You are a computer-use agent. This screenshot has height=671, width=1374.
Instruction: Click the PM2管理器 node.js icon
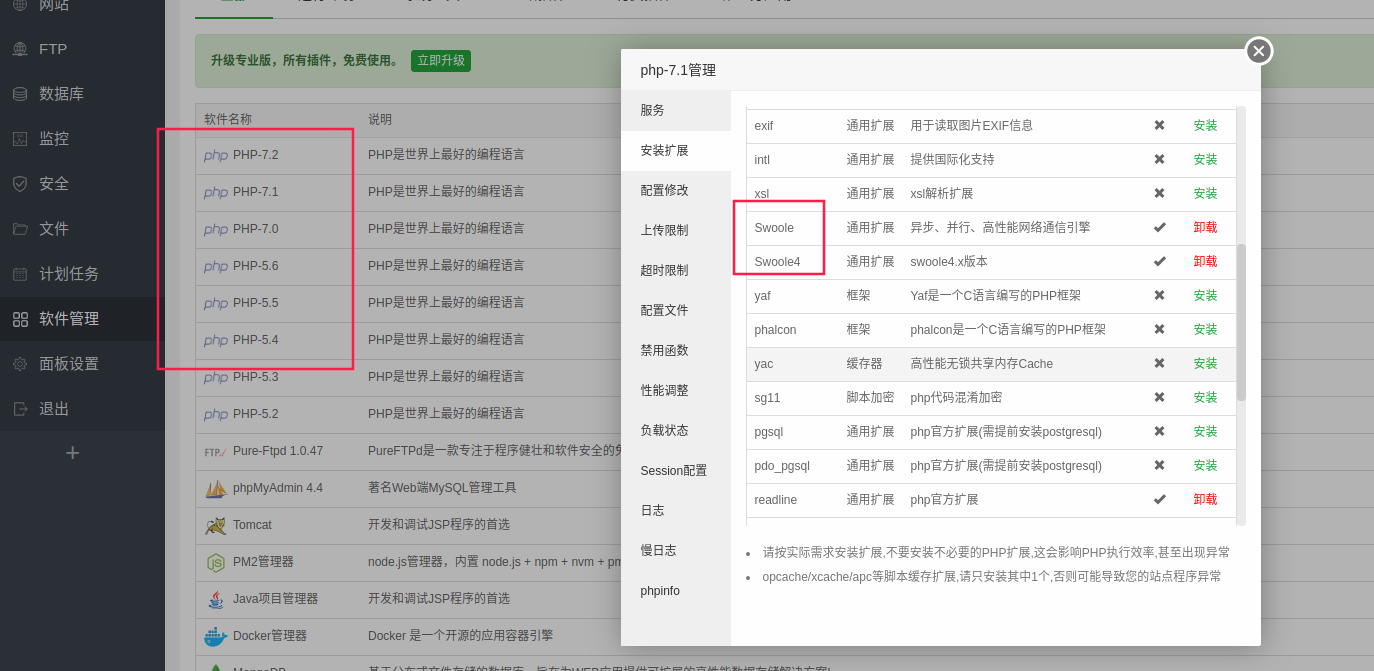pos(216,562)
